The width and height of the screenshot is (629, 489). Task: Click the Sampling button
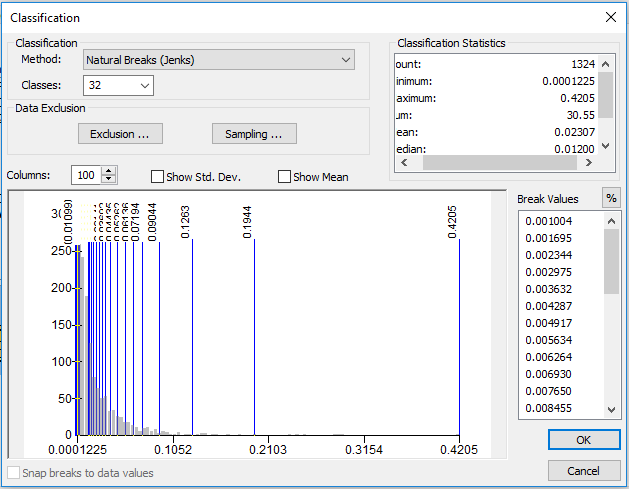click(x=254, y=134)
